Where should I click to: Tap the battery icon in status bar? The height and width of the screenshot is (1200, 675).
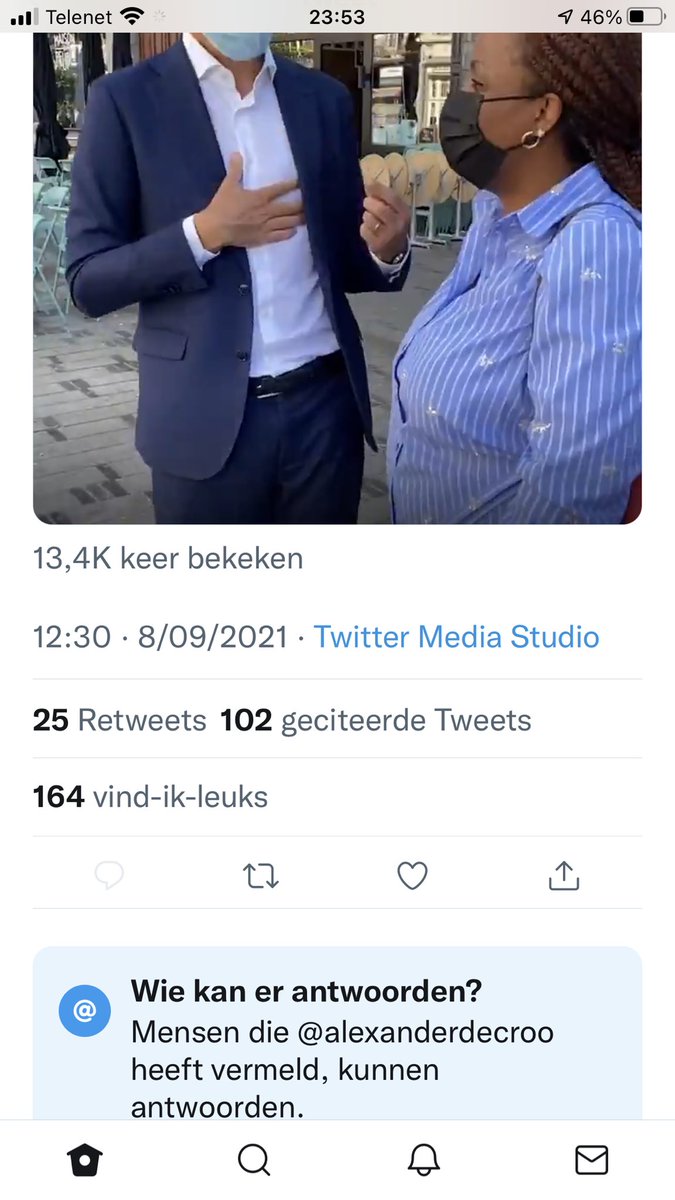645,17
